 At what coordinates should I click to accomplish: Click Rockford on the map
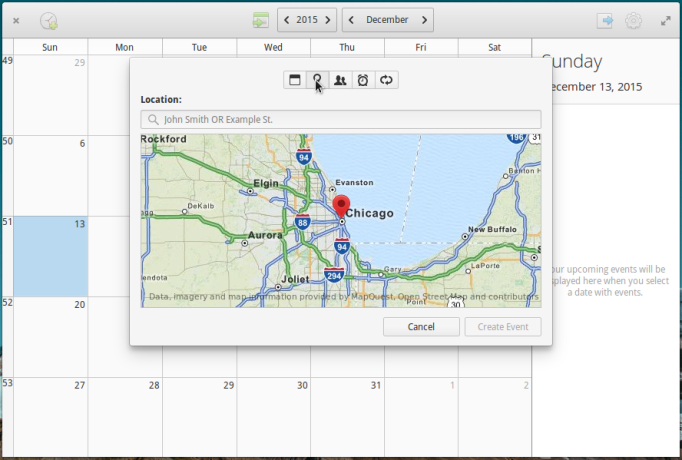click(x=164, y=139)
